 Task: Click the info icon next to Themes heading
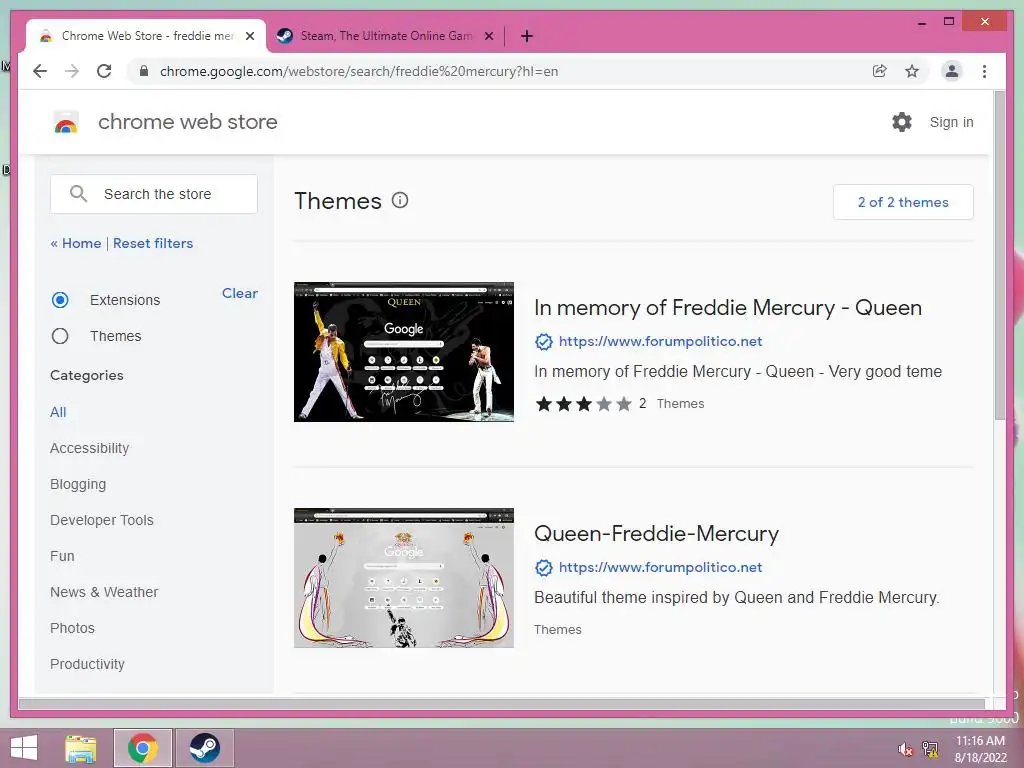[400, 200]
